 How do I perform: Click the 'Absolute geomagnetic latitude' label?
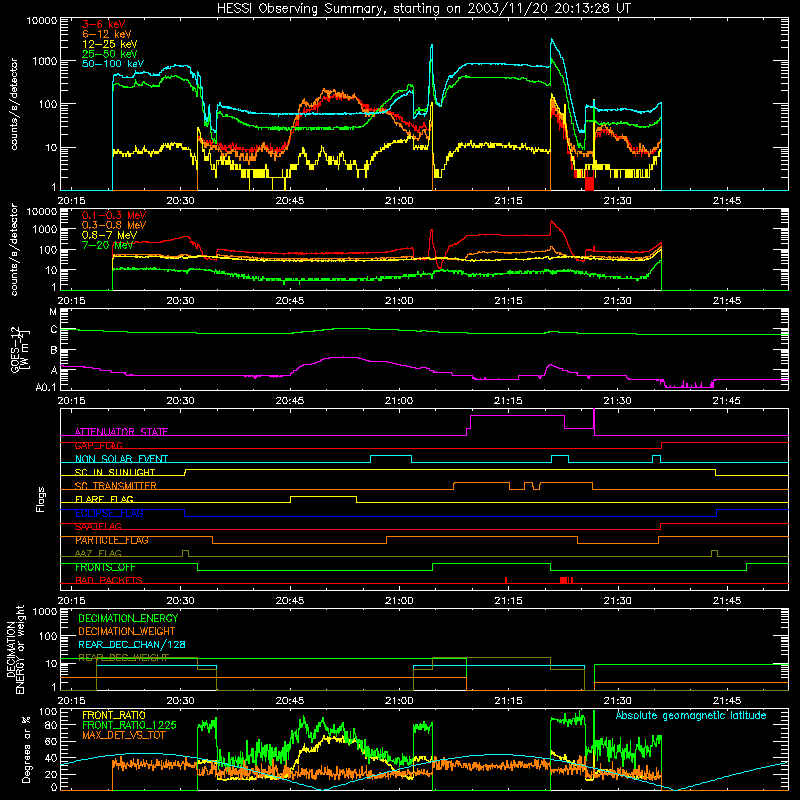pos(691,715)
